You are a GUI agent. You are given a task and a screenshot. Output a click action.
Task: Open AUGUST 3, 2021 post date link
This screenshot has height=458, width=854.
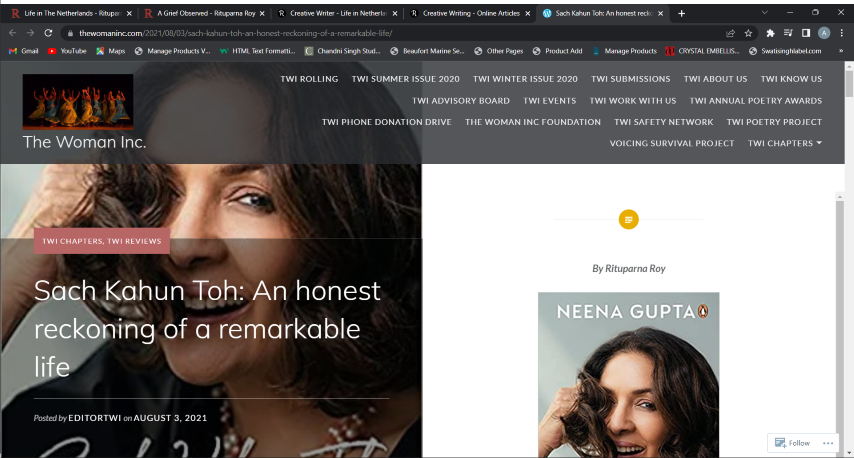pyautogui.click(x=170, y=418)
